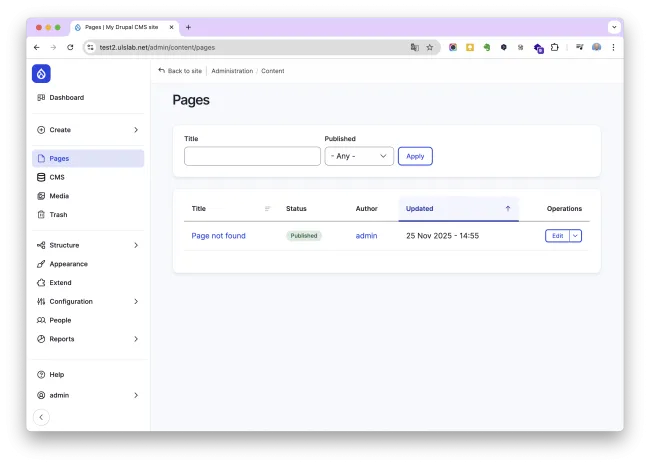Image resolution: width=650 pixels, height=466 pixels.
Task: Reload the page with the refresh icon
Action: [70, 47]
